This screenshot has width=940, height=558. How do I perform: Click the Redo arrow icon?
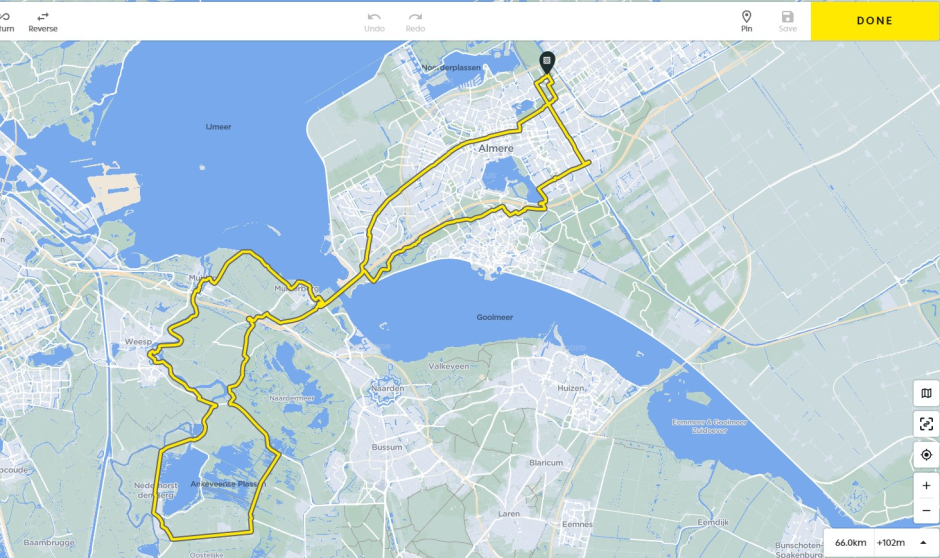[415, 17]
